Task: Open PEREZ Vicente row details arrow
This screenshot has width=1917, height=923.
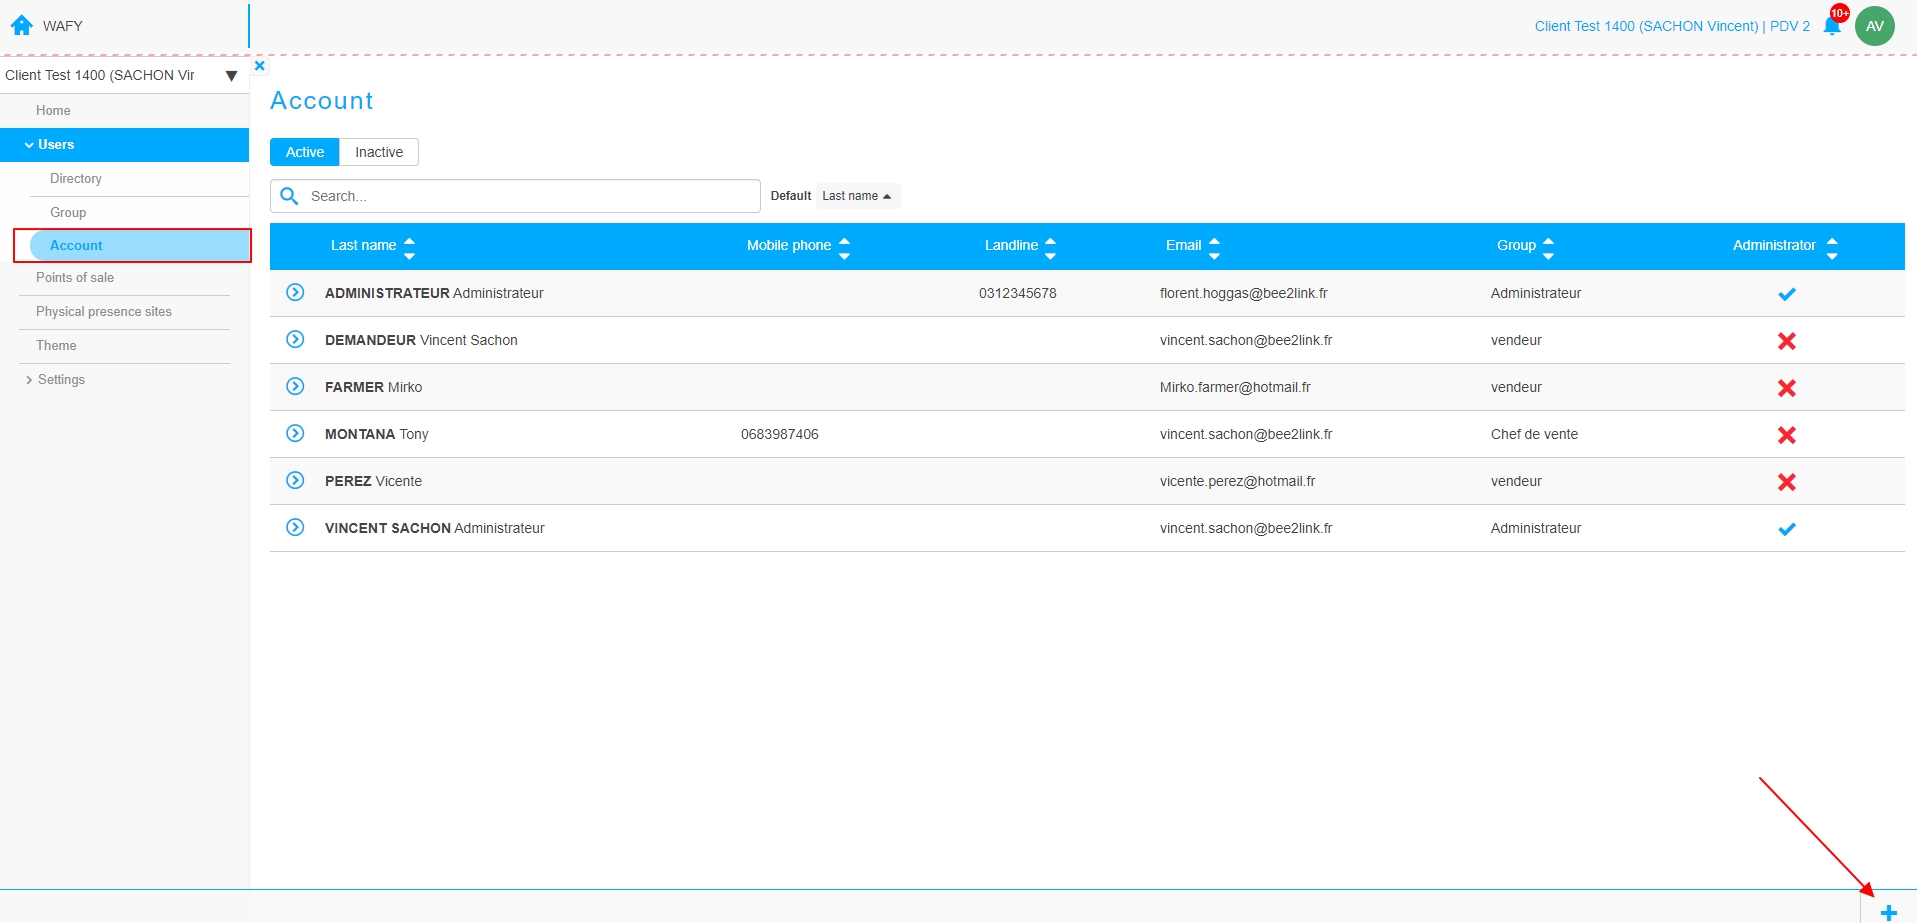Action: 295,480
